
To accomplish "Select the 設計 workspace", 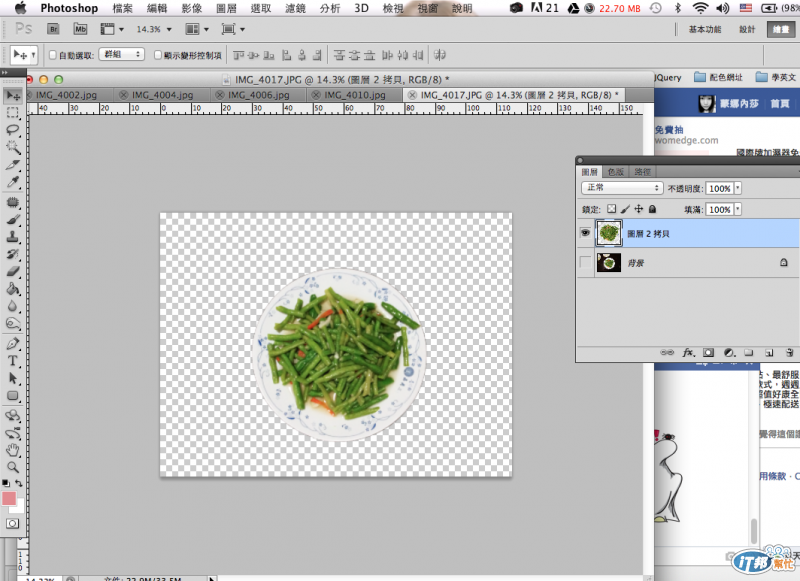I will coord(747,29).
